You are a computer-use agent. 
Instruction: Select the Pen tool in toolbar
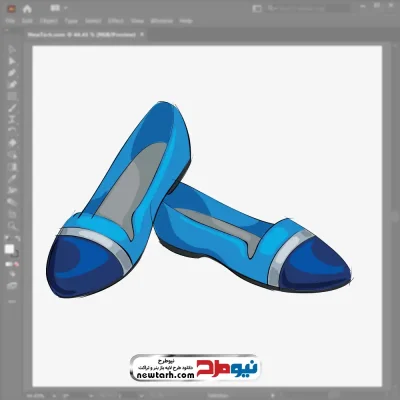click(12, 73)
